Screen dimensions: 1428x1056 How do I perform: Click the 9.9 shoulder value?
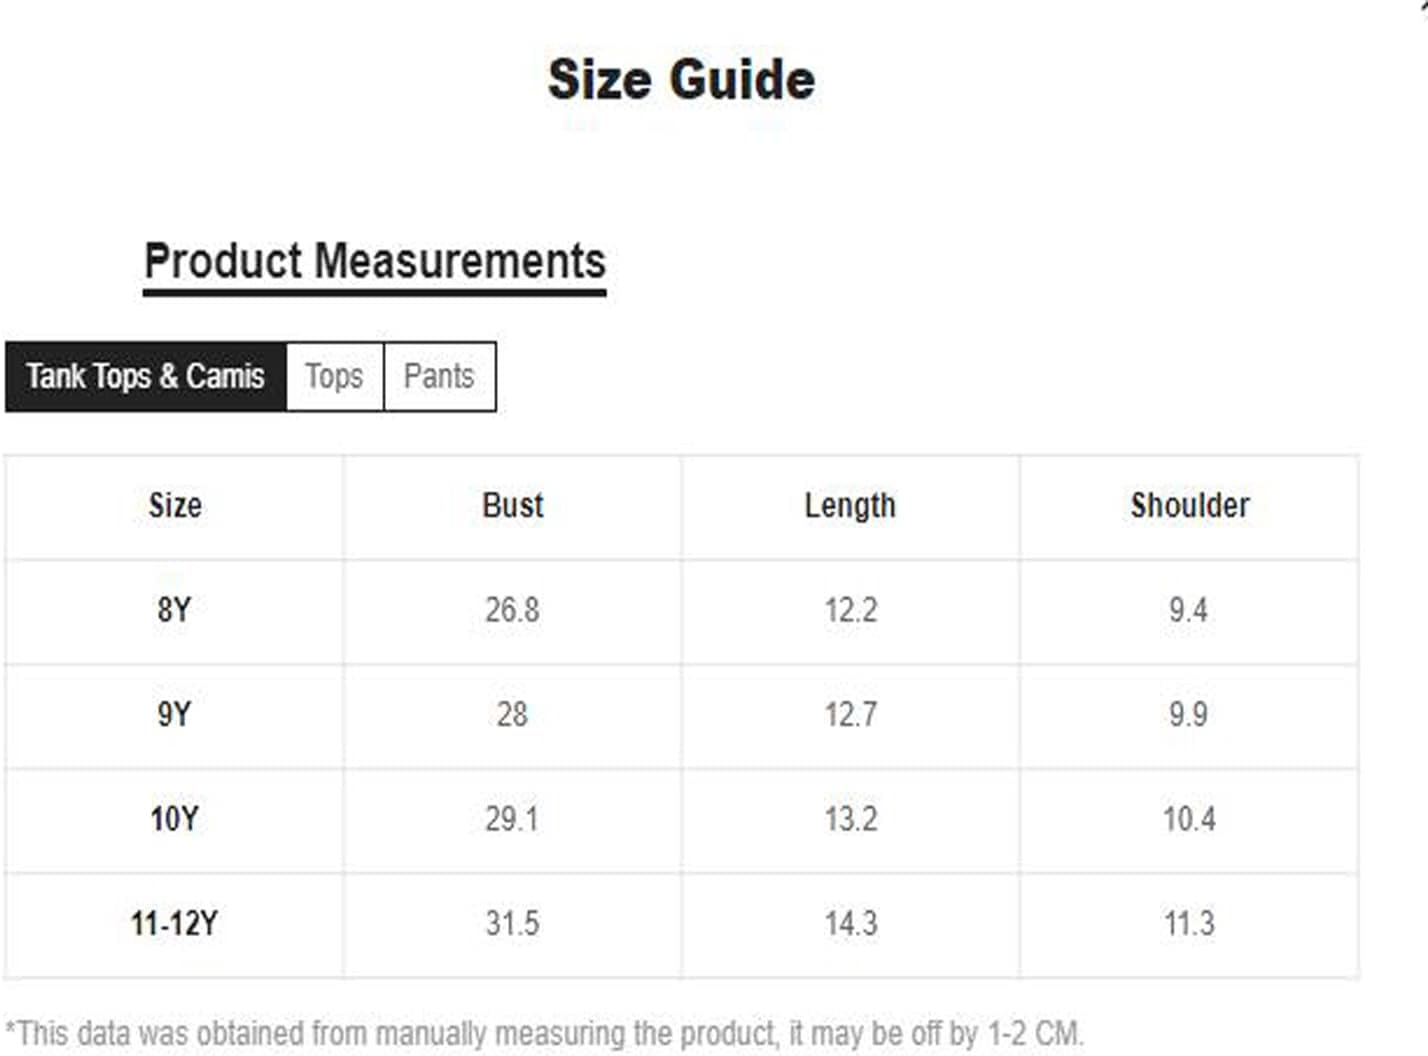1189,715
